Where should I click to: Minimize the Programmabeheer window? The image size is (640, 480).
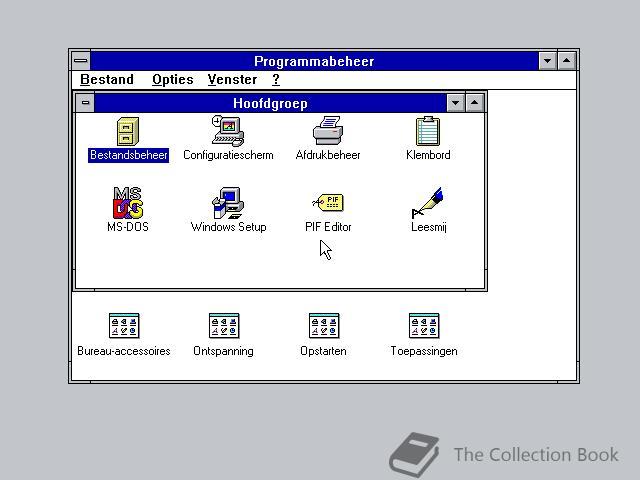[547, 61]
